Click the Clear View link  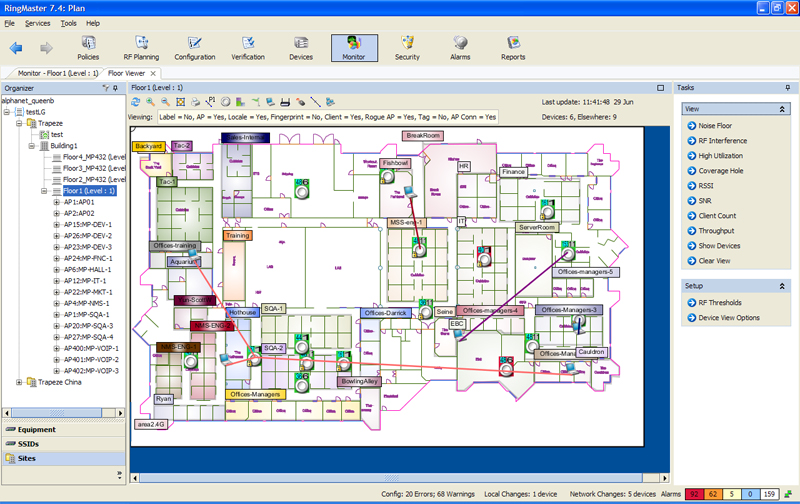click(x=714, y=261)
